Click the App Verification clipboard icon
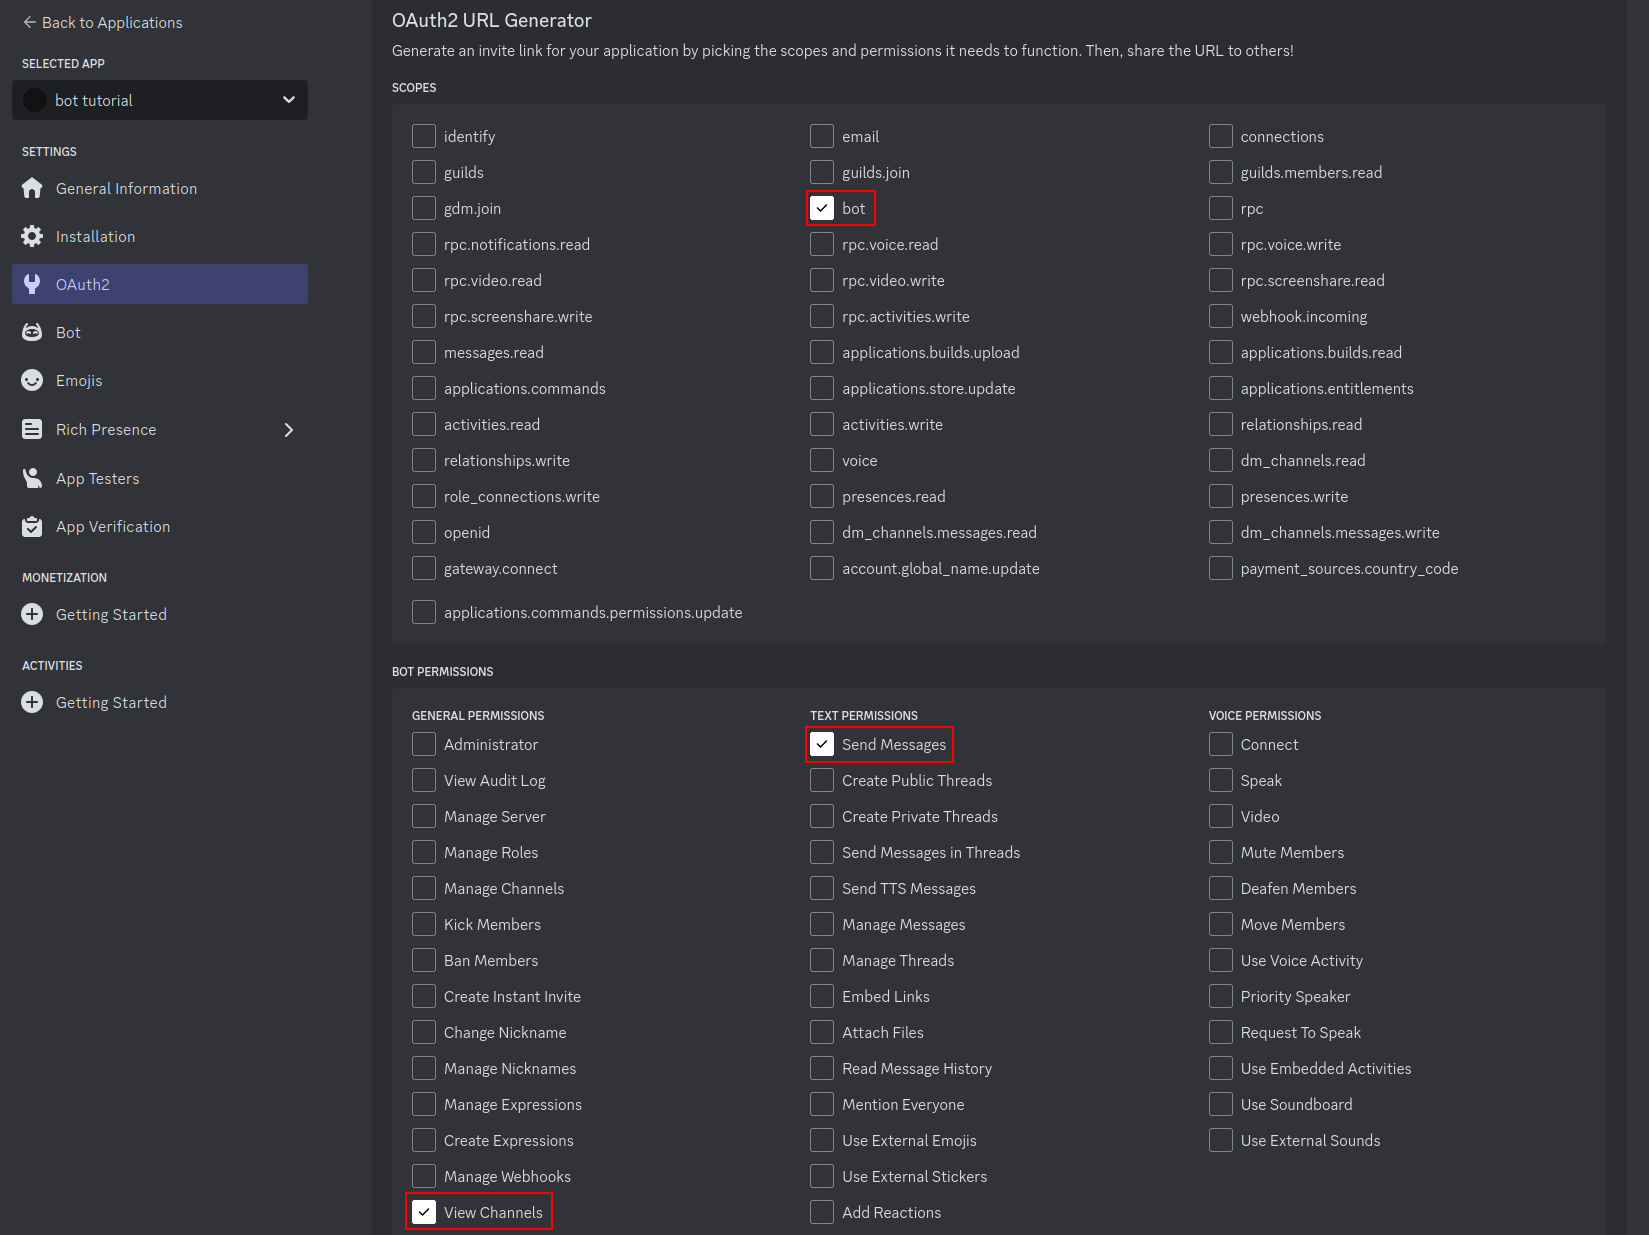Screen dimensions: 1649x1235 (x=32, y=526)
